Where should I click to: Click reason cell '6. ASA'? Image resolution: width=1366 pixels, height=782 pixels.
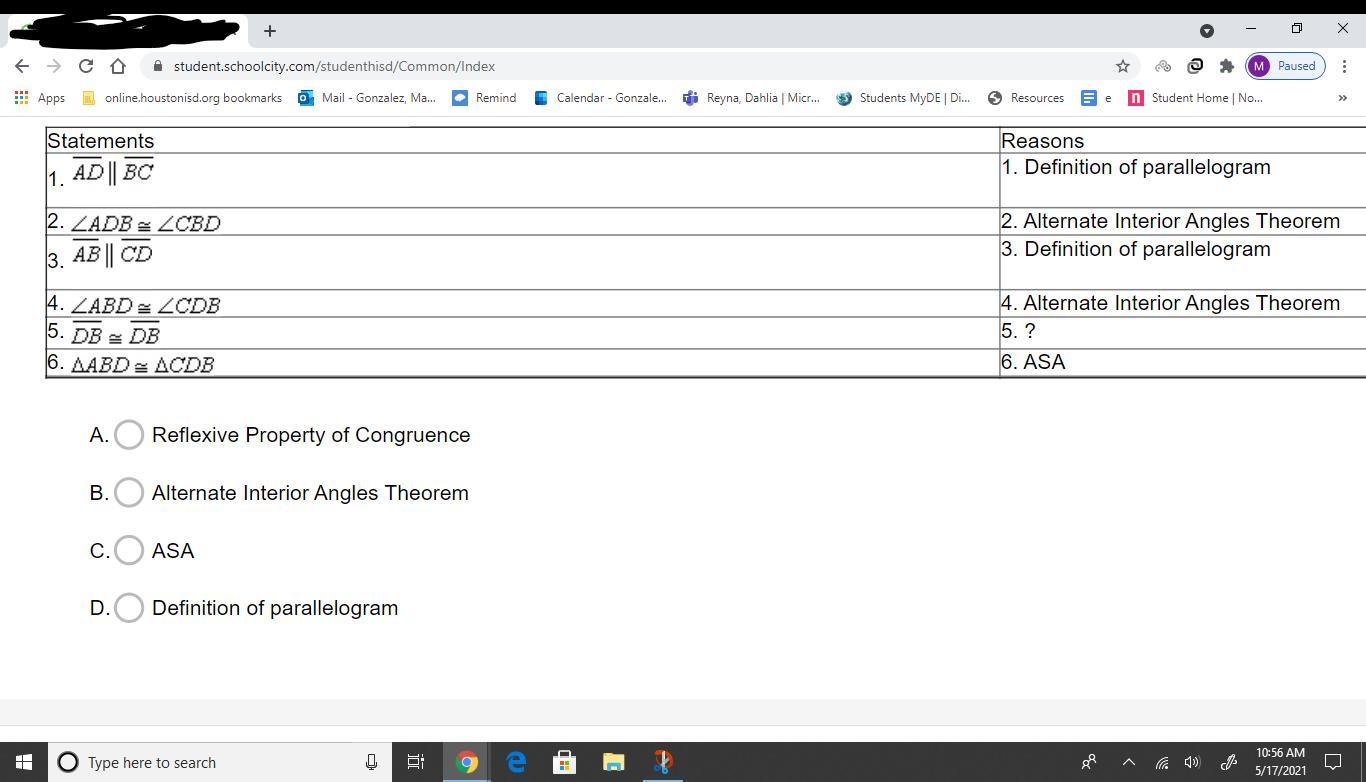coord(1183,362)
